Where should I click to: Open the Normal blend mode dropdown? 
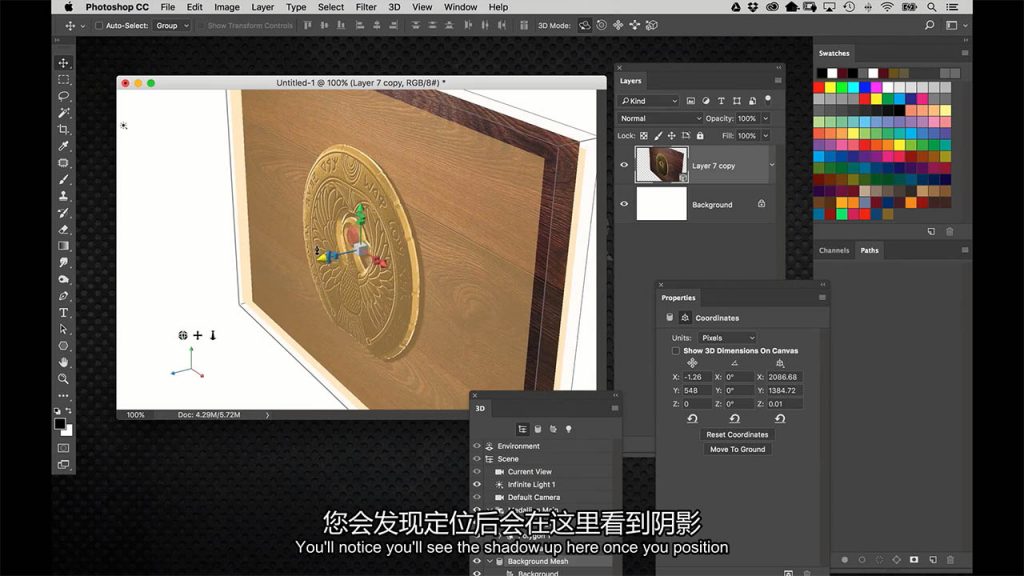[x=660, y=118]
